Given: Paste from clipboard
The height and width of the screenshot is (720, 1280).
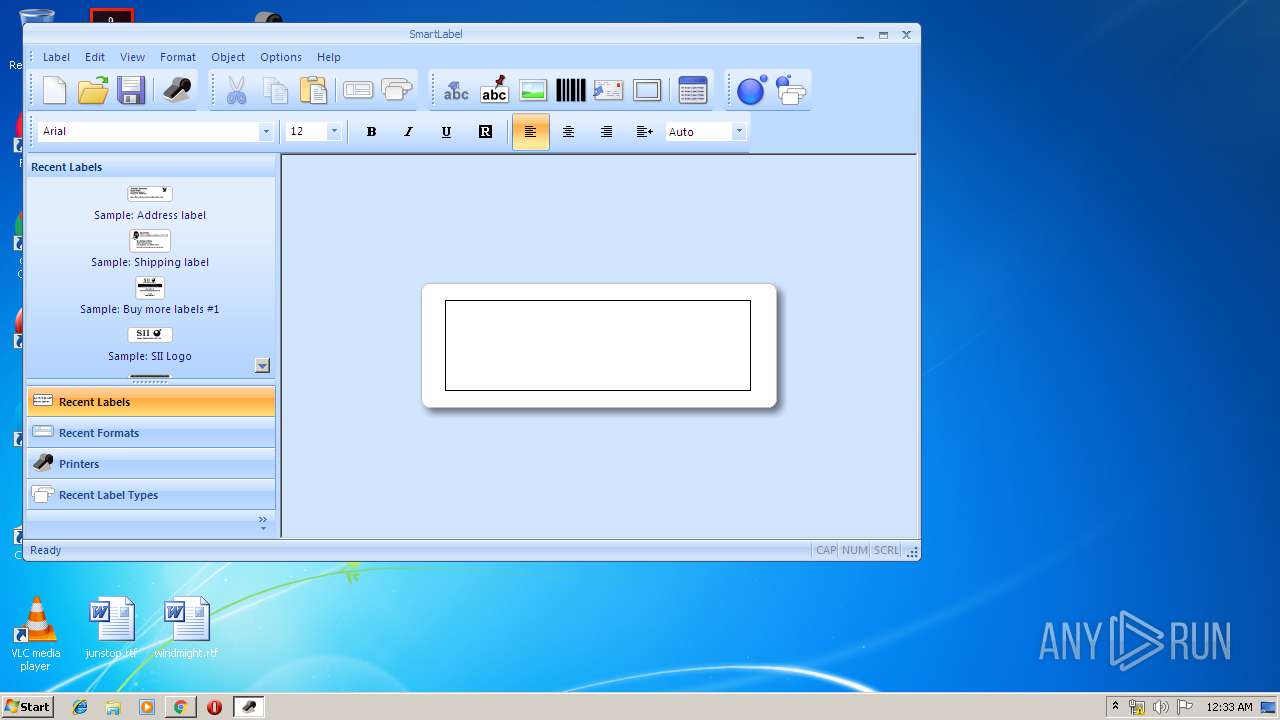Looking at the screenshot, I should coord(313,91).
